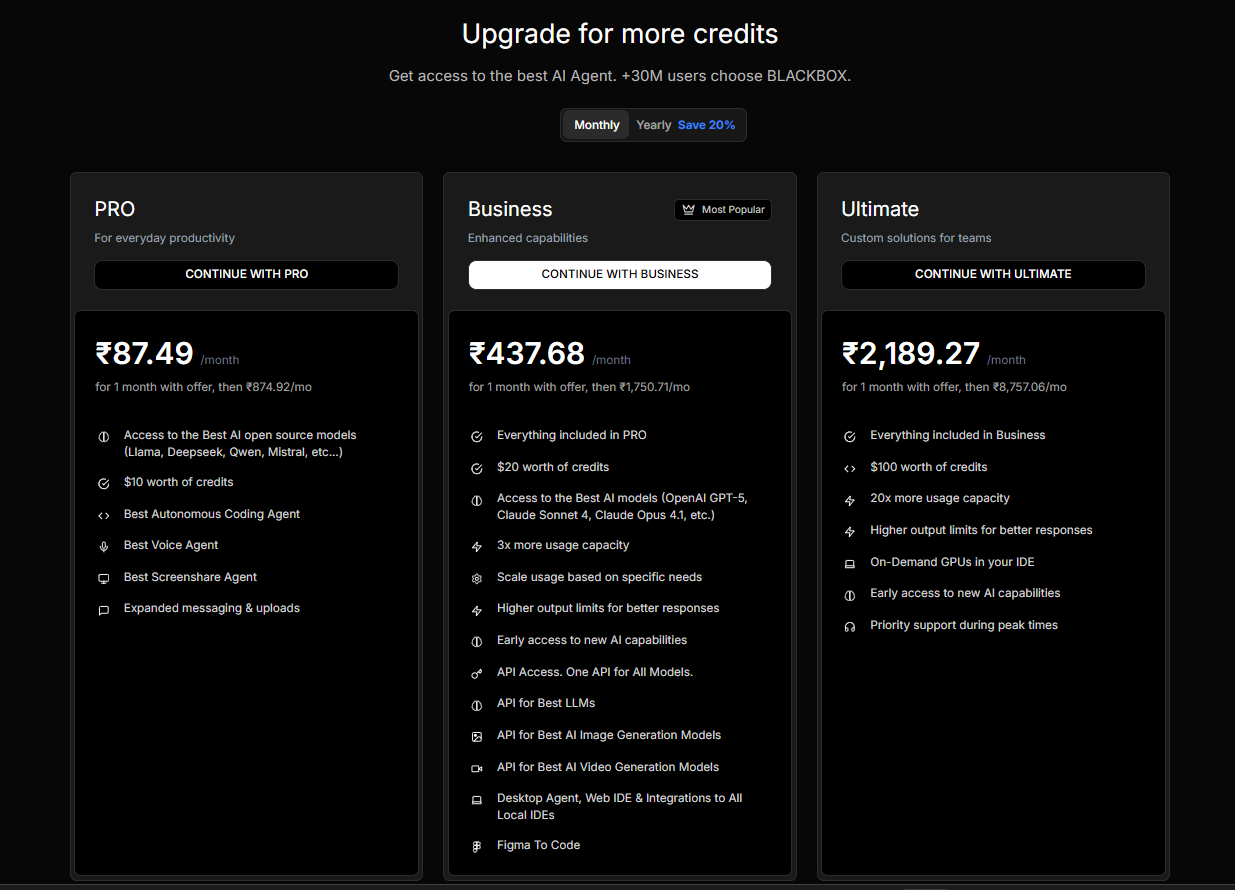Viewport: 1235px width, 890px height.
Task: Switch billing to Yearly
Action: pyautogui.click(x=654, y=125)
